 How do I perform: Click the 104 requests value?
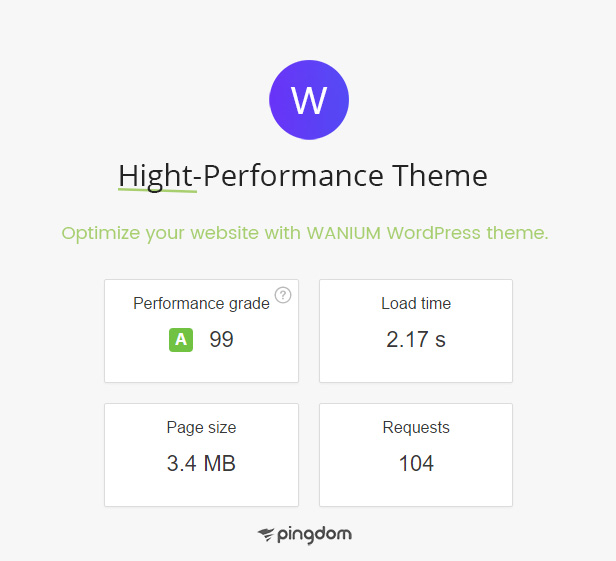point(416,463)
